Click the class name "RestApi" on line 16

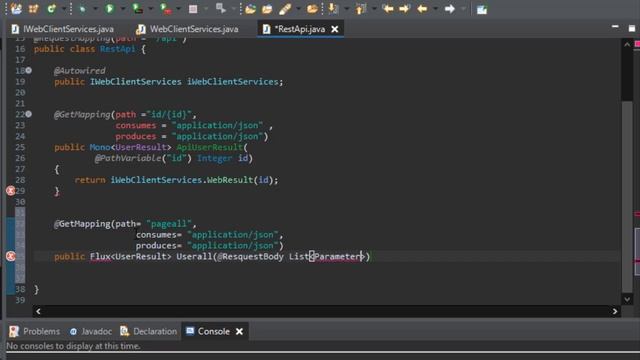[x=118, y=49]
